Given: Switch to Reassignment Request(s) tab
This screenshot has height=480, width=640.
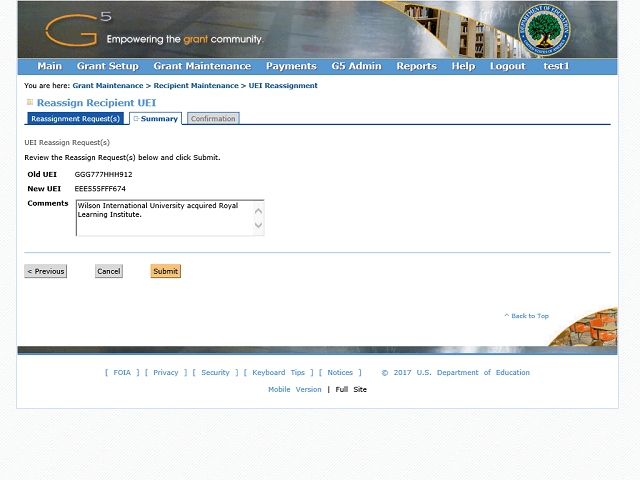Looking at the screenshot, I should pyautogui.click(x=76, y=118).
